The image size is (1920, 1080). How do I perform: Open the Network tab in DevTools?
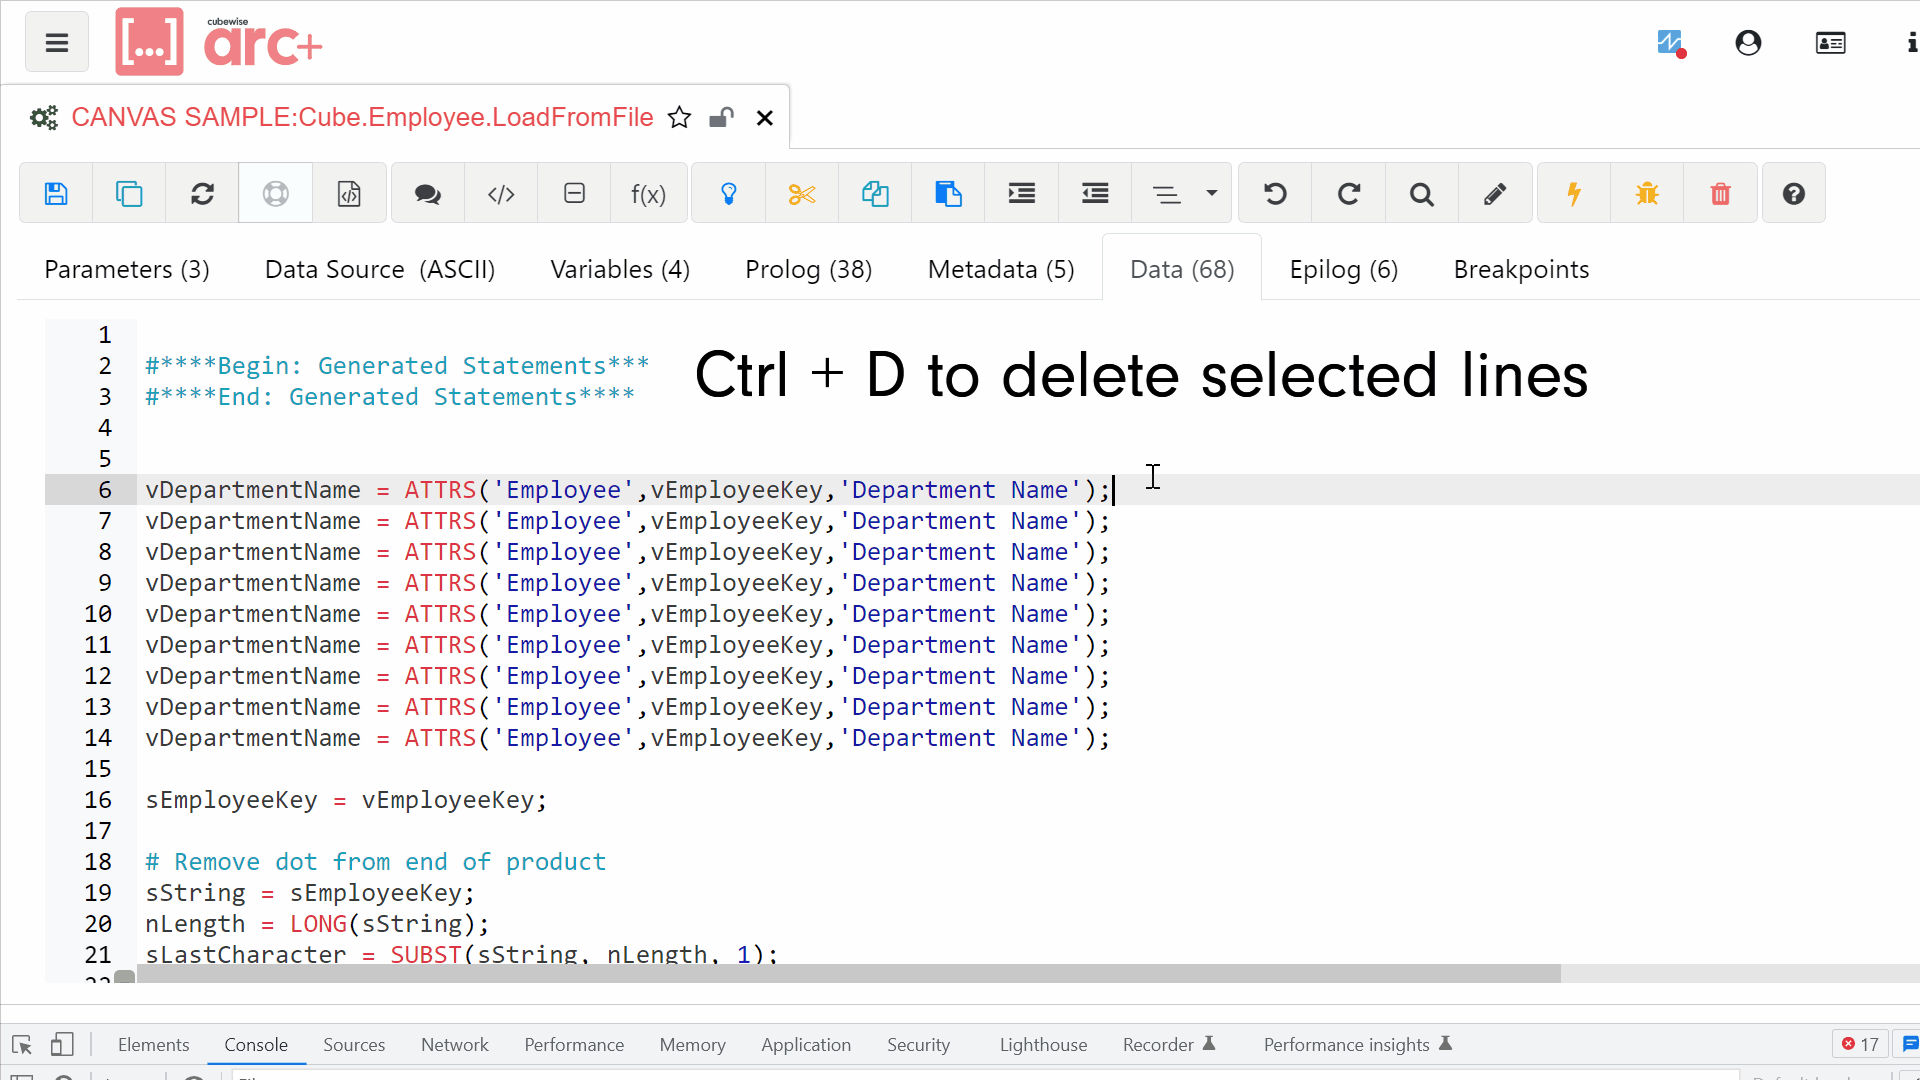click(x=454, y=1044)
